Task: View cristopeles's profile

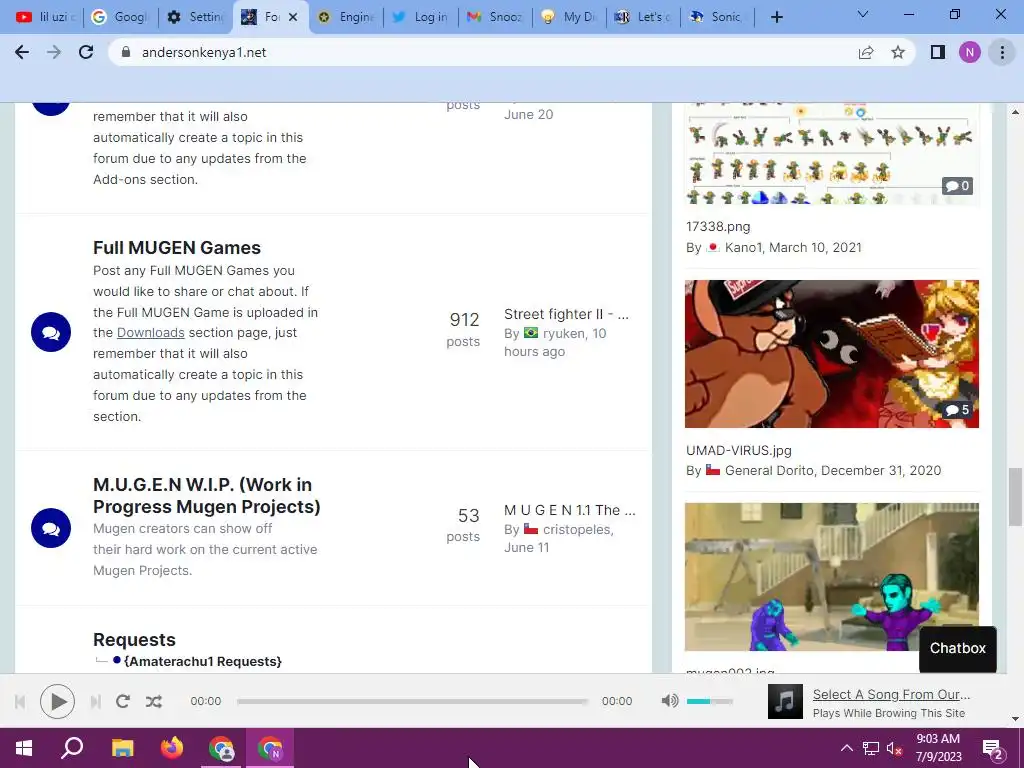Action: point(577,529)
